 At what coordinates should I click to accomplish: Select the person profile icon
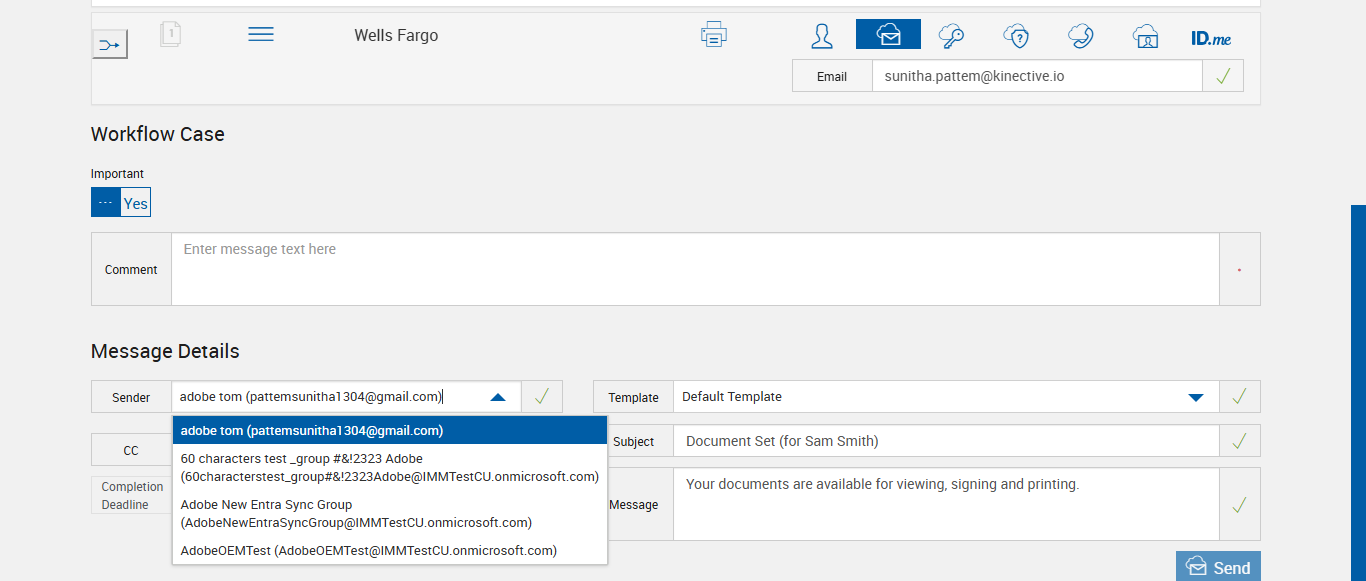pyautogui.click(x=822, y=36)
